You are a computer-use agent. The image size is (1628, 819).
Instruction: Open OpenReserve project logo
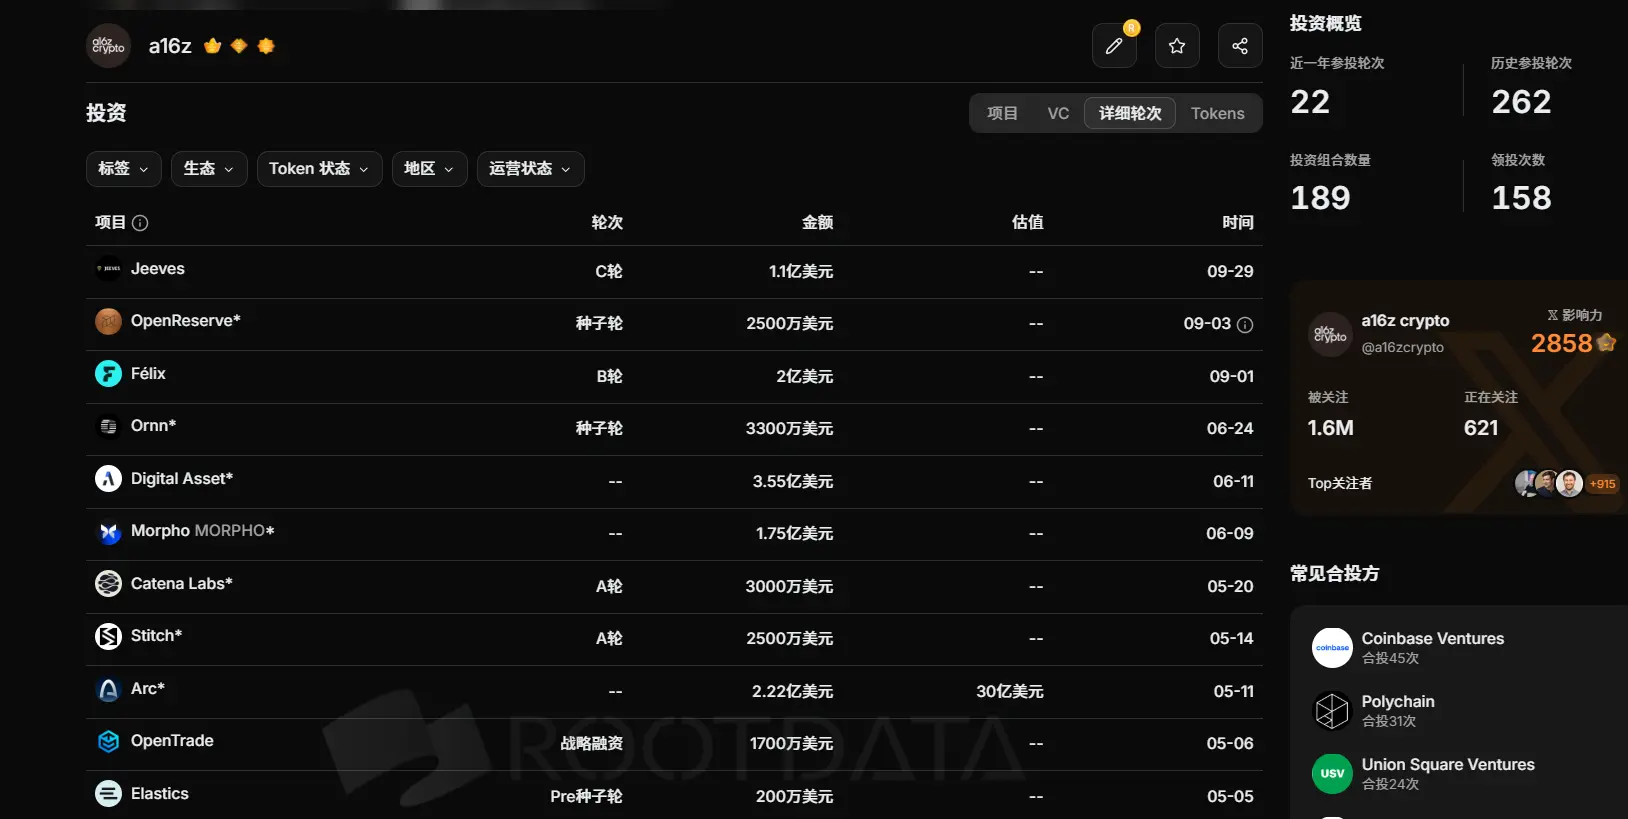point(108,321)
